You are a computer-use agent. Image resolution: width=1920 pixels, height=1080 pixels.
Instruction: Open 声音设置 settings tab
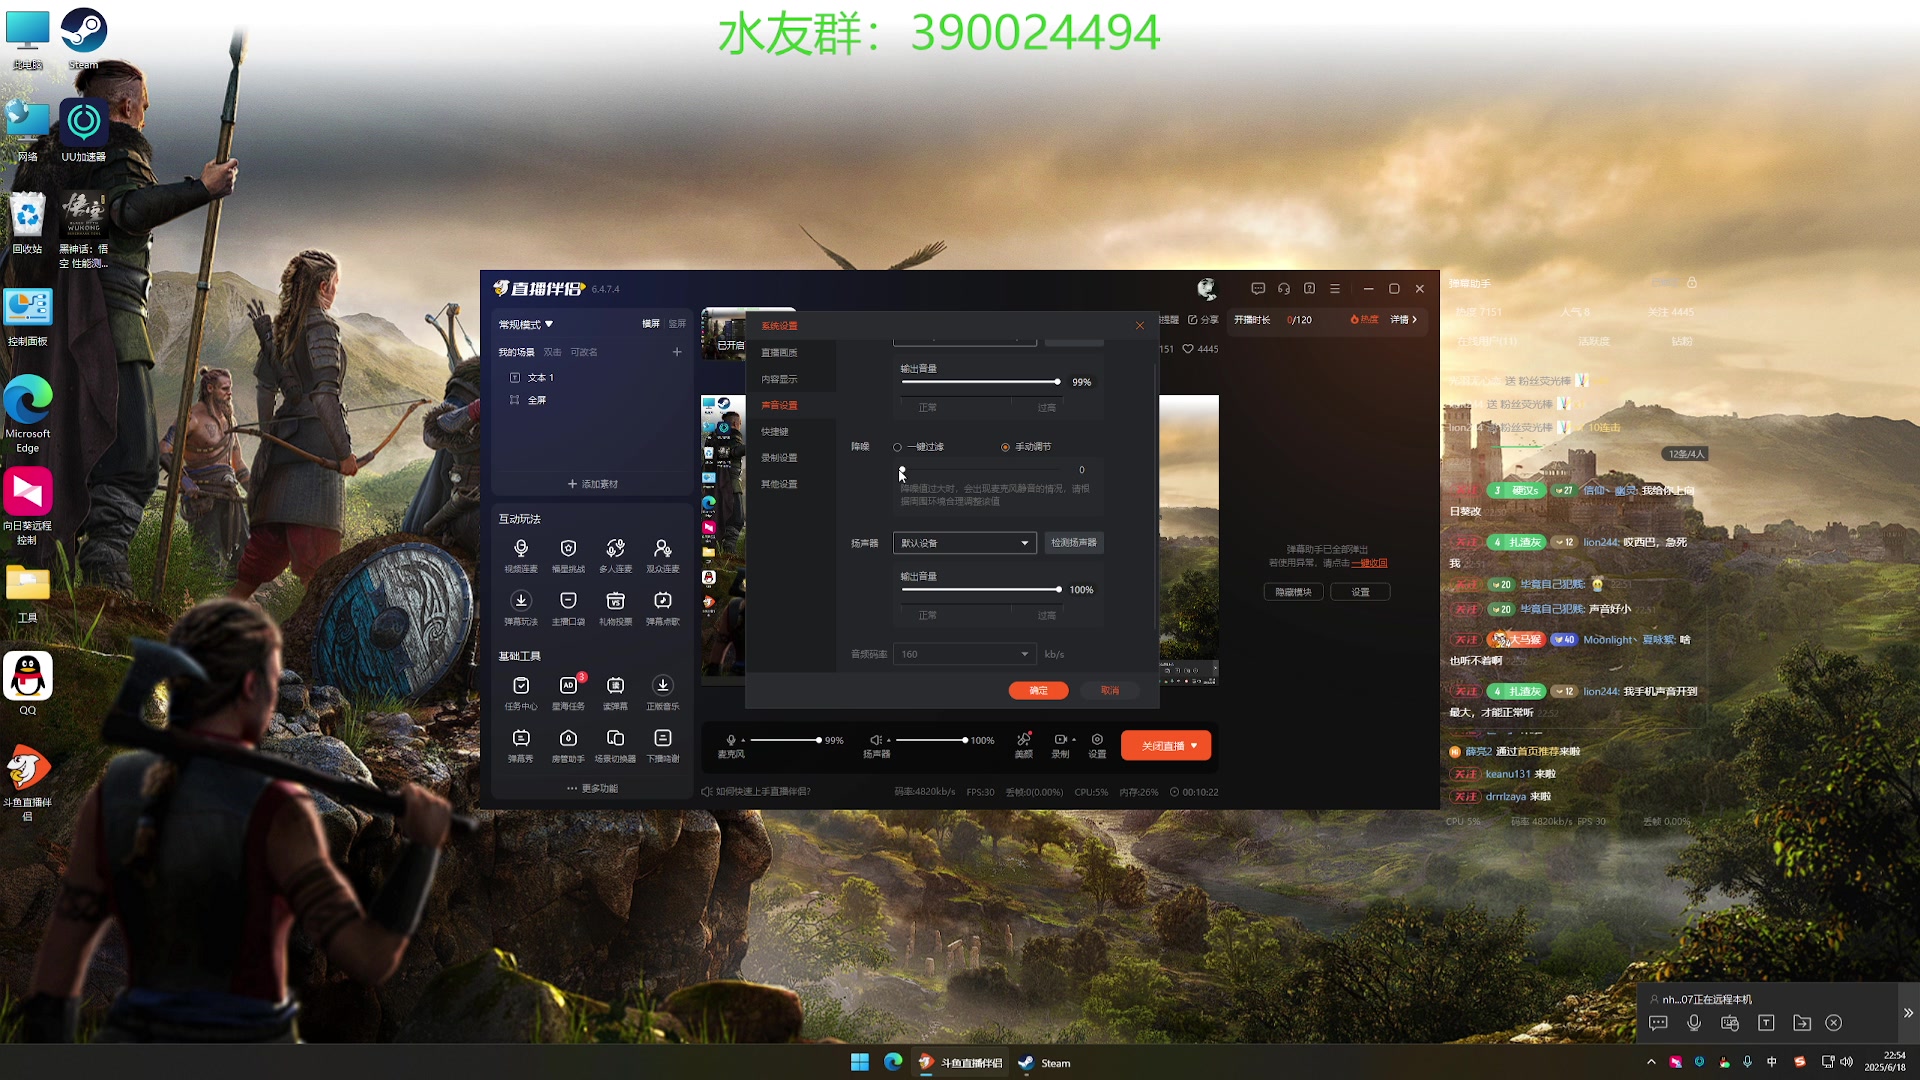[x=779, y=405]
